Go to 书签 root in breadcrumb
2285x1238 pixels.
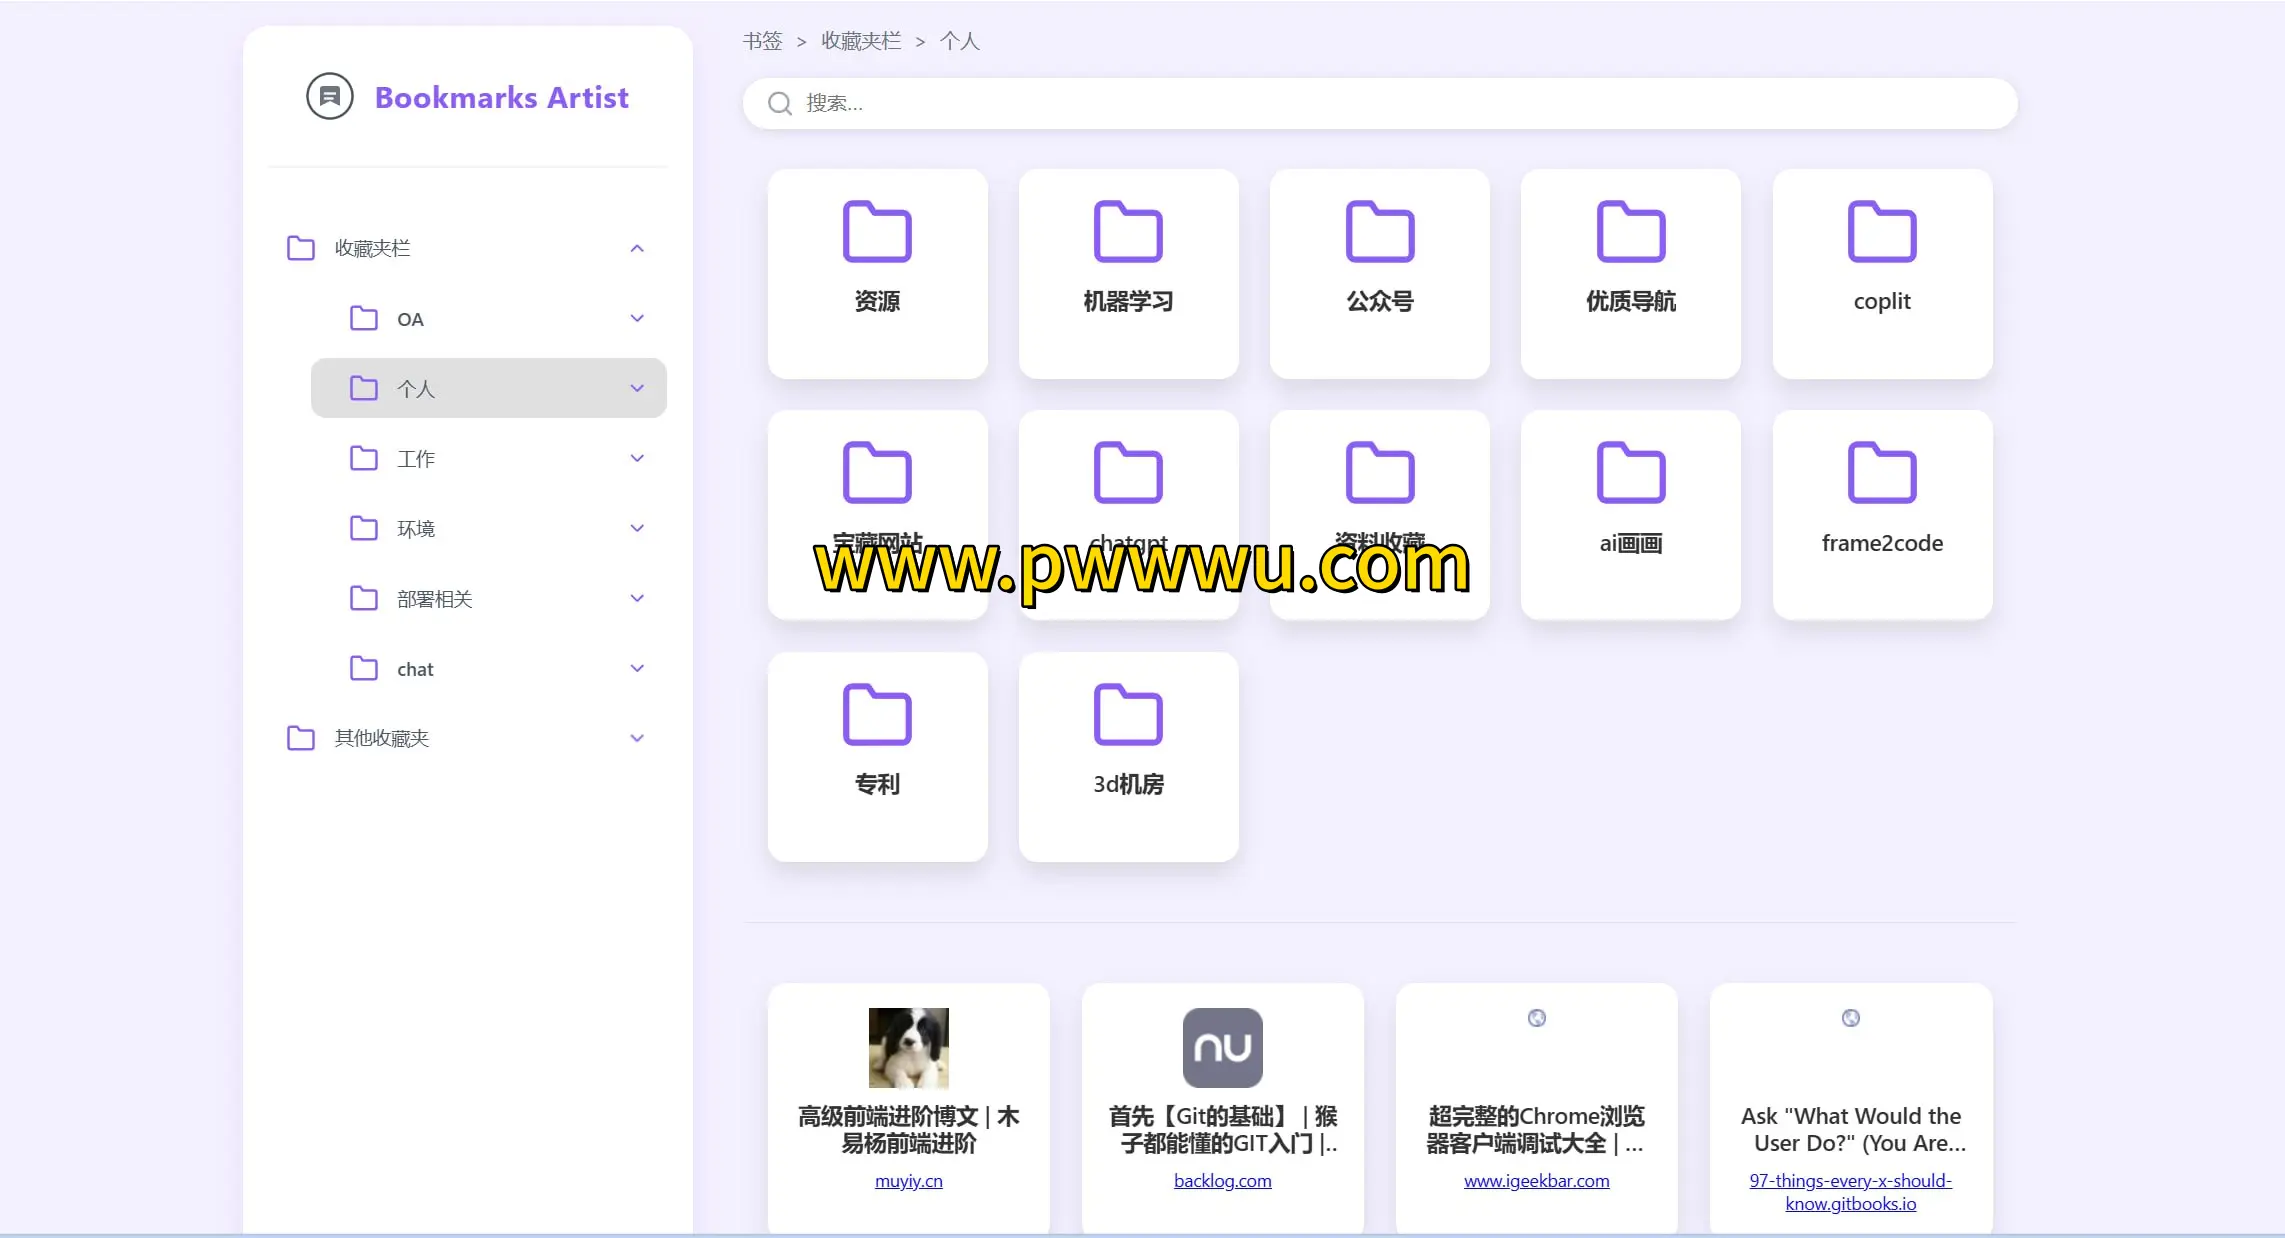click(762, 41)
